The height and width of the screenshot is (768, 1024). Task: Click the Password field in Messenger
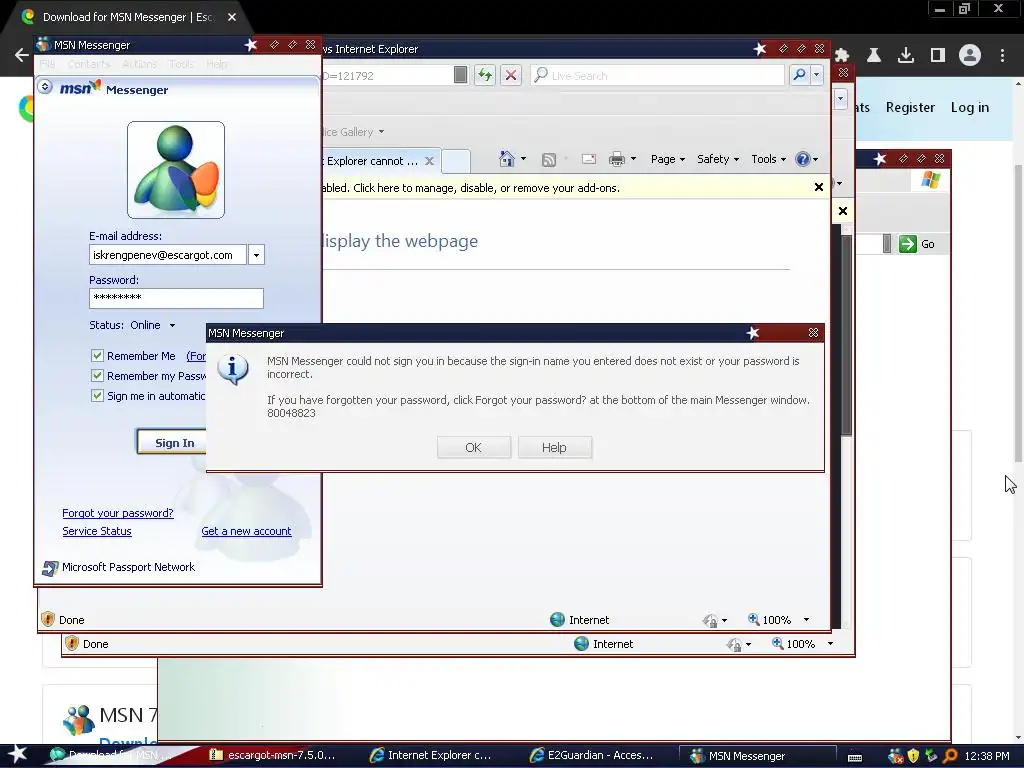[x=176, y=298]
